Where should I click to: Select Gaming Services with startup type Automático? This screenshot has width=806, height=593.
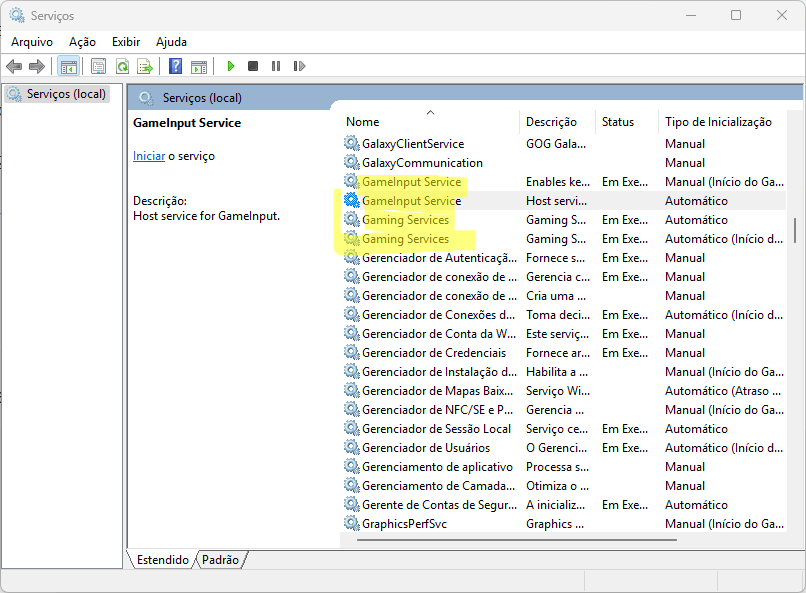click(564, 220)
